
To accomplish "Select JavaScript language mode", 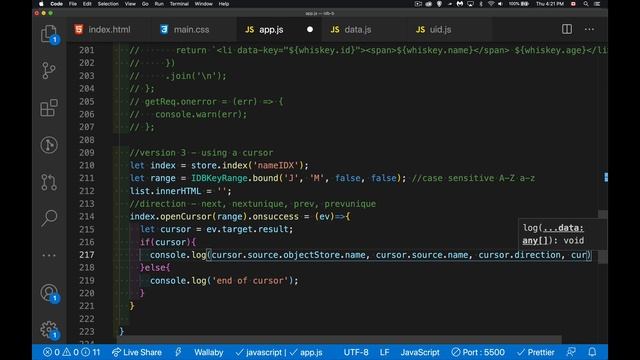I will pos(420,352).
